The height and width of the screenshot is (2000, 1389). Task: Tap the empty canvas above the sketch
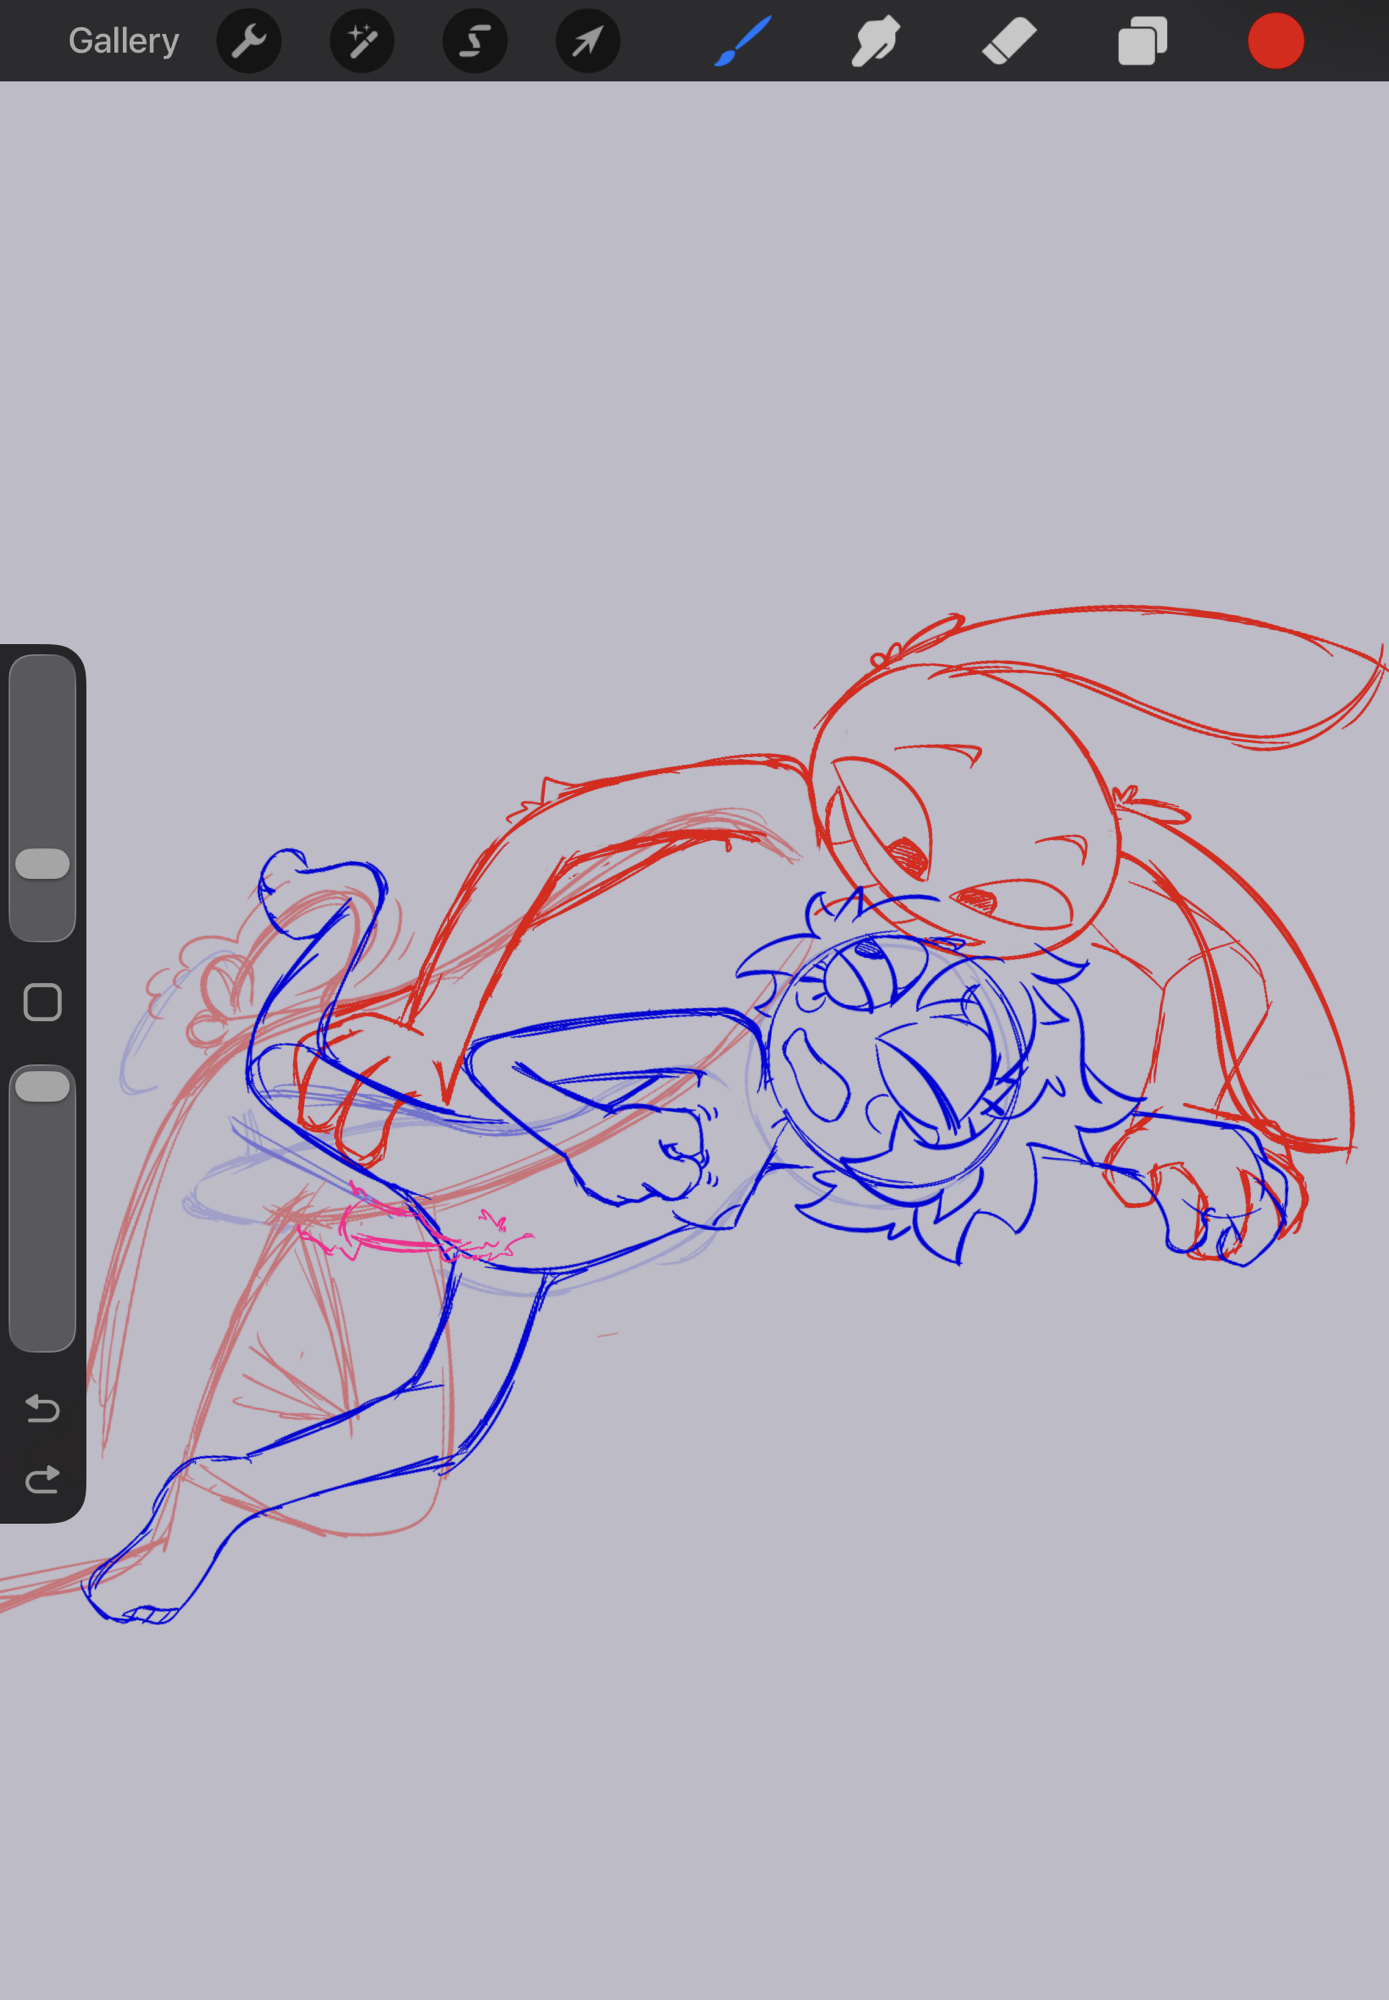click(x=700, y=350)
